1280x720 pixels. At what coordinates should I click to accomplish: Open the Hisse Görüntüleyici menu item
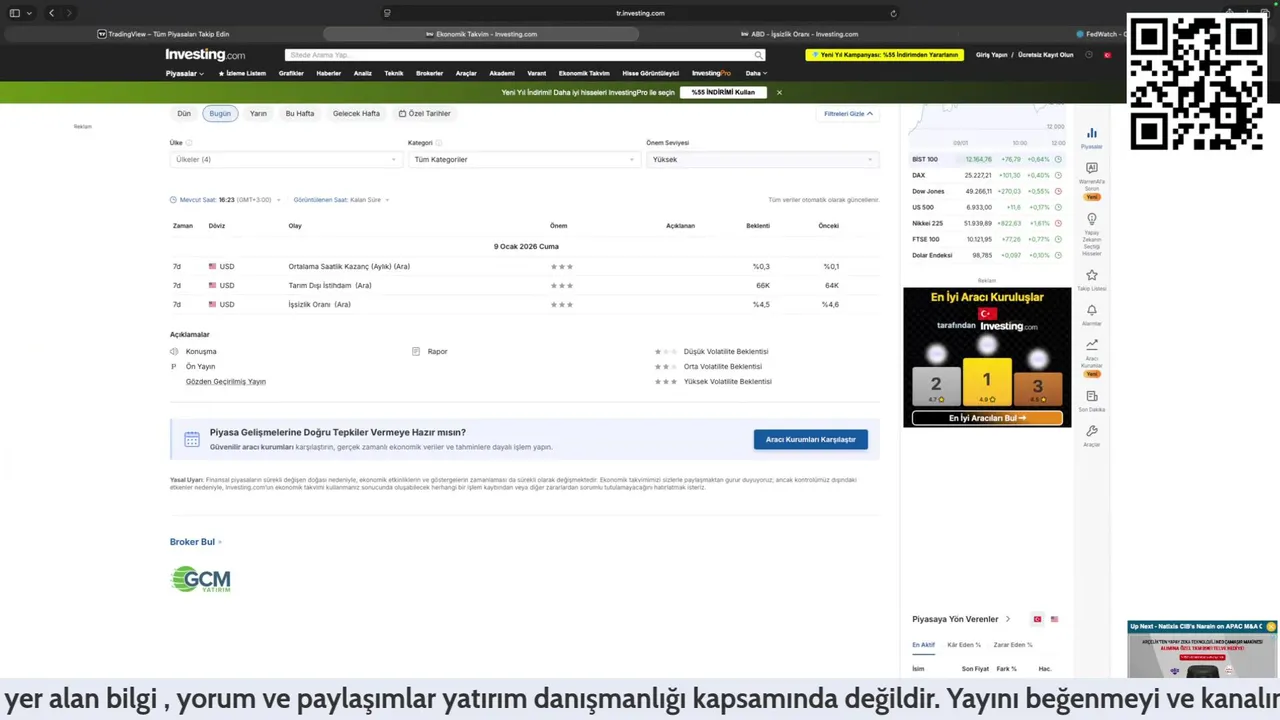click(650, 73)
